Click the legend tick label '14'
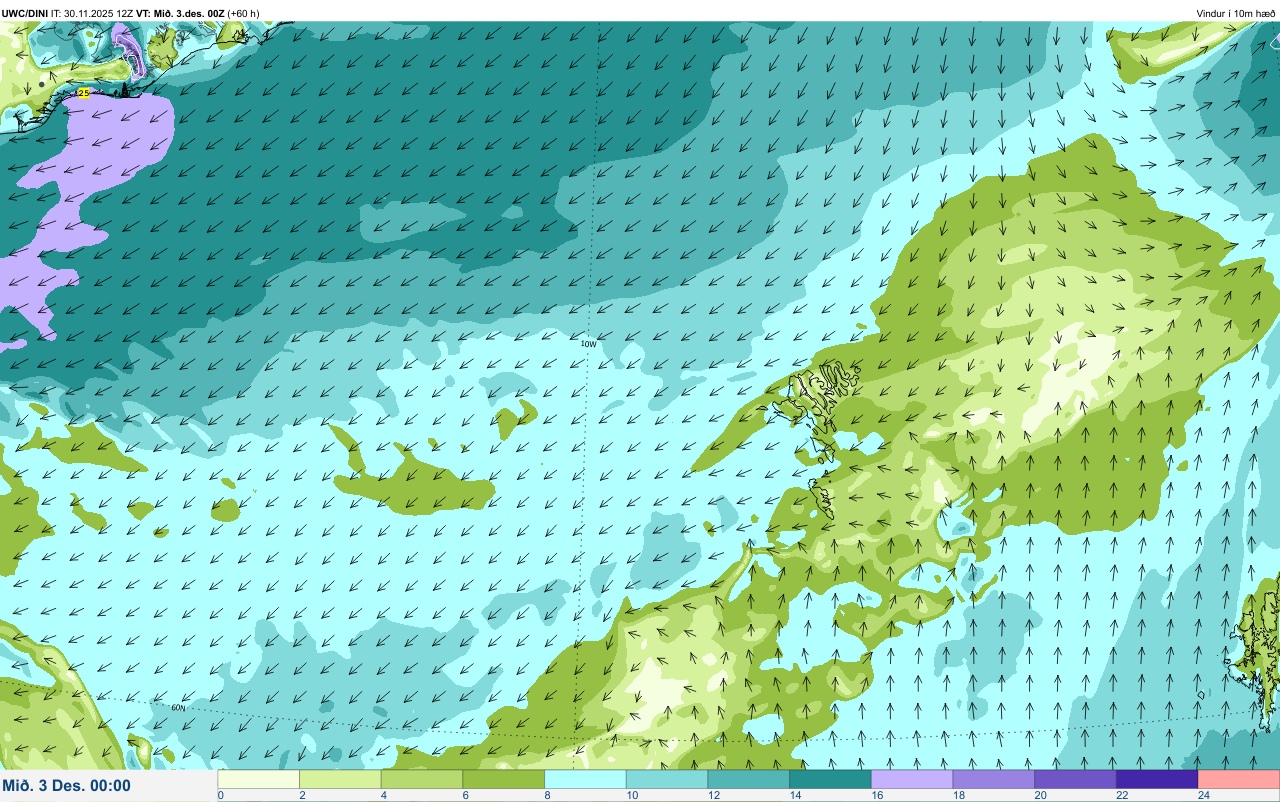Viewport: 1280px width, 802px height. pyautogui.click(x=793, y=796)
